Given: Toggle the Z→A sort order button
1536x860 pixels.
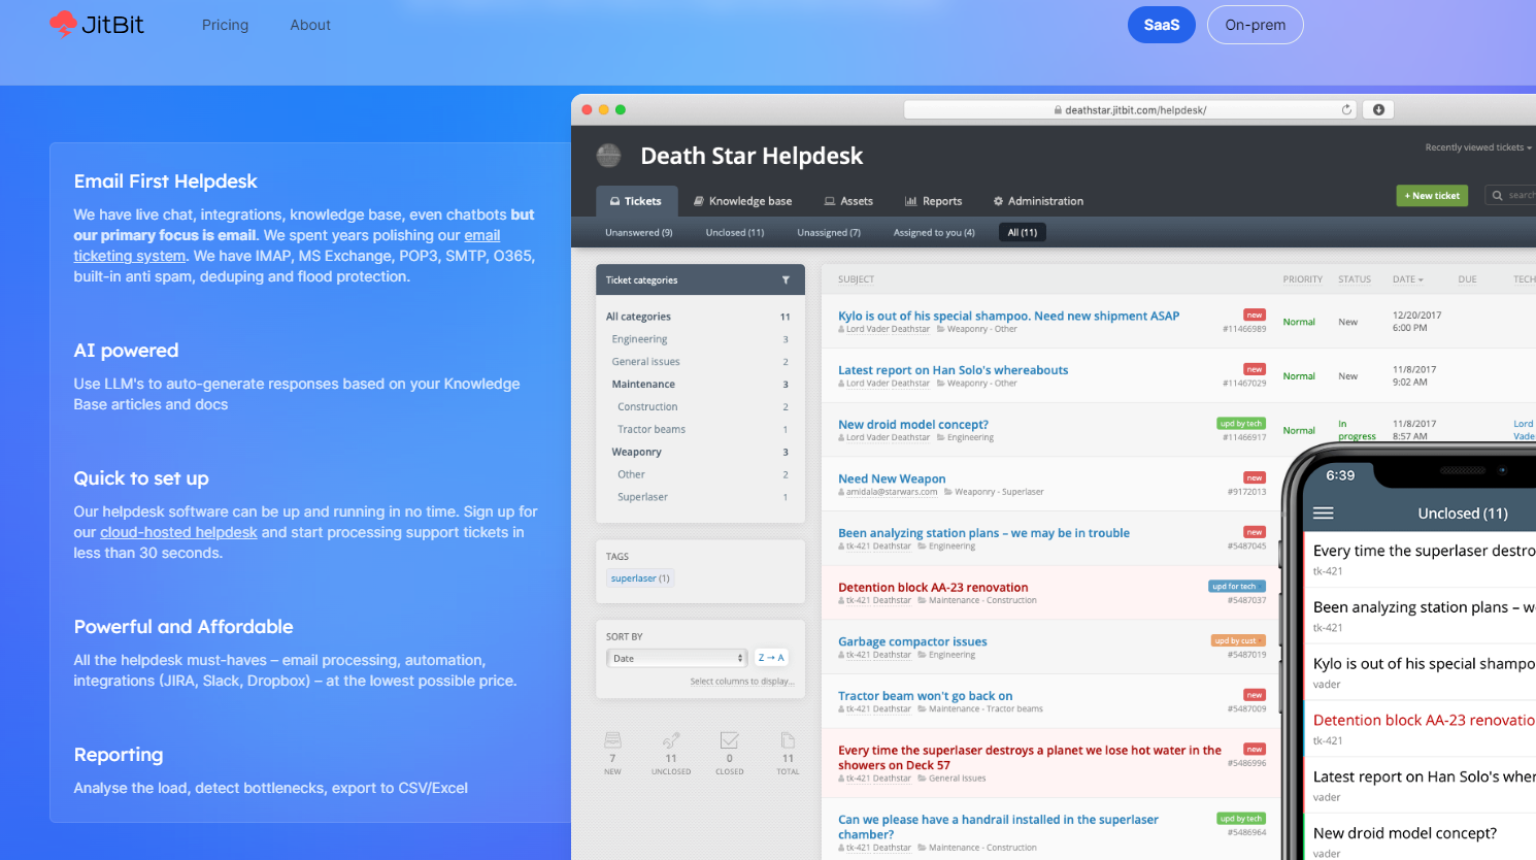Looking at the screenshot, I should pyautogui.click(x=771, y=658).
